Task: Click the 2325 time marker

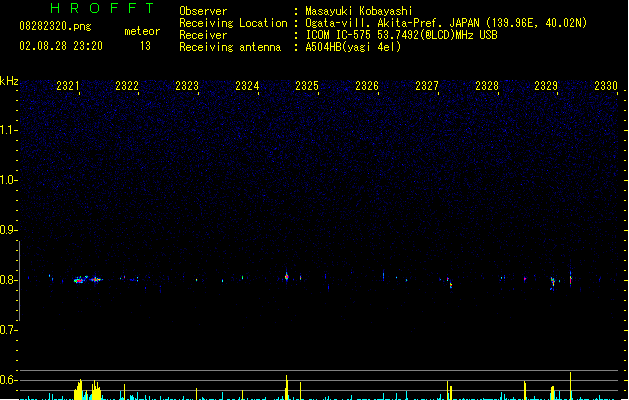Action: coord(307,86)
